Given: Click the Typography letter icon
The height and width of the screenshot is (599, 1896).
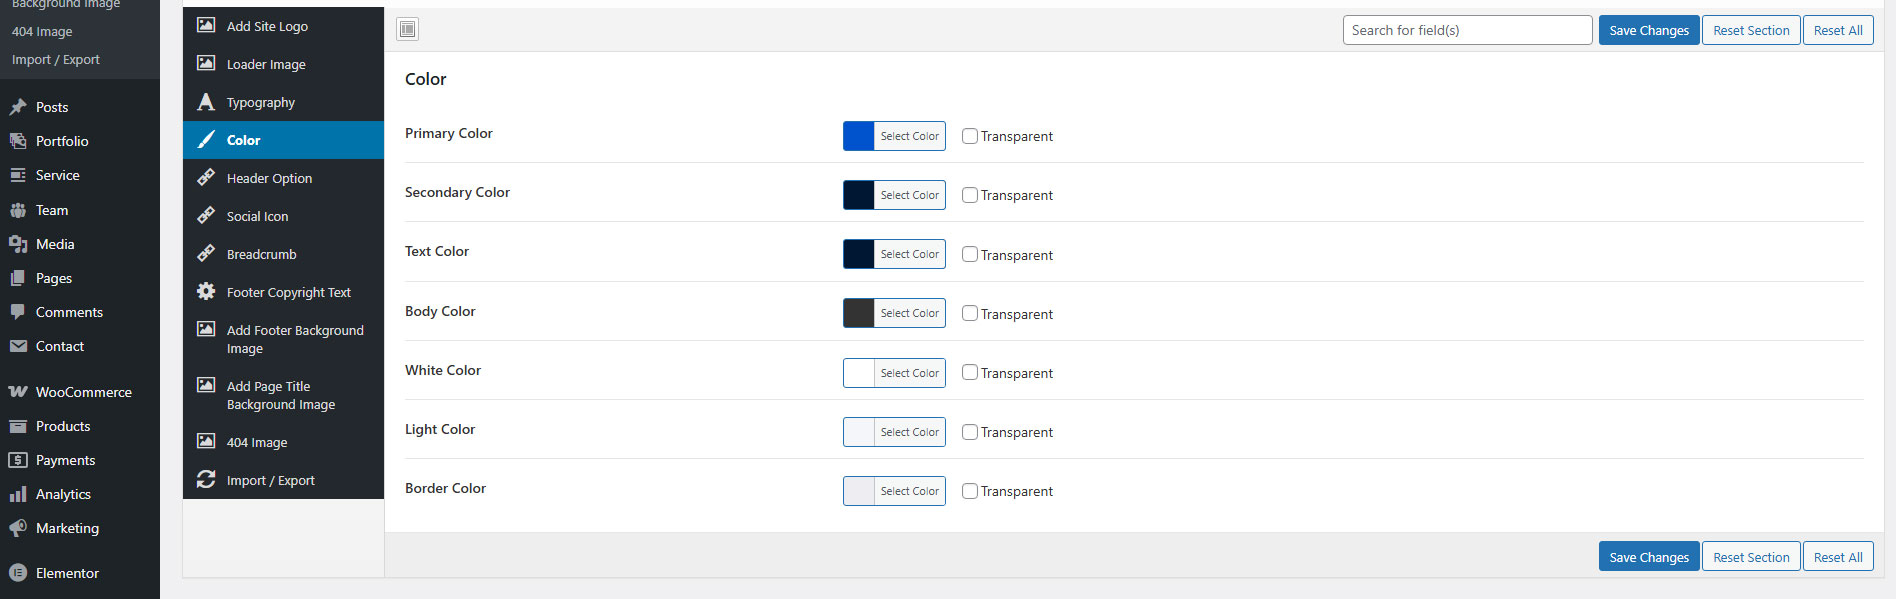Looking at the screenshot, I should point(206,102).
